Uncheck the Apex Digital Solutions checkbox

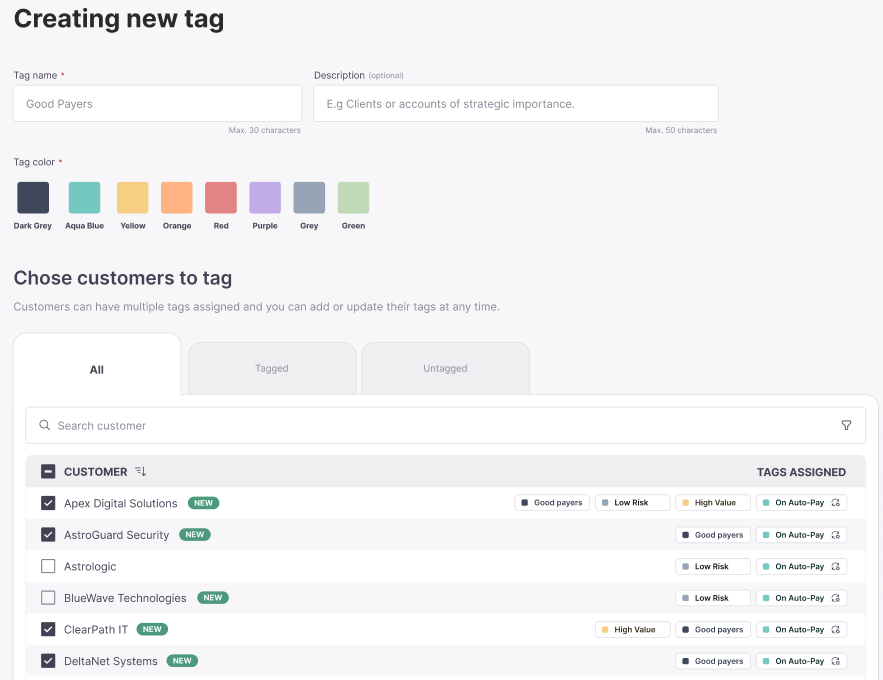pos(48,503)
